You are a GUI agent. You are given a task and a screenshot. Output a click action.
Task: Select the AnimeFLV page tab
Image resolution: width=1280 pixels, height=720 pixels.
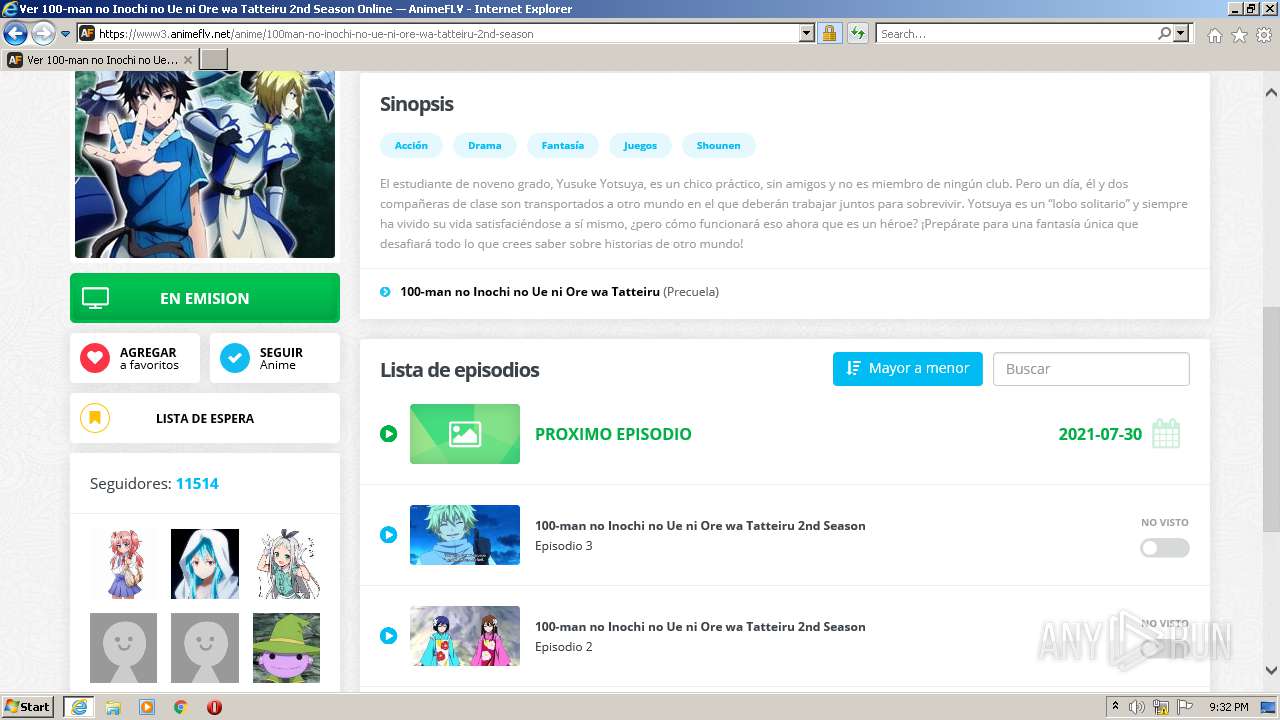coord(100,60)
